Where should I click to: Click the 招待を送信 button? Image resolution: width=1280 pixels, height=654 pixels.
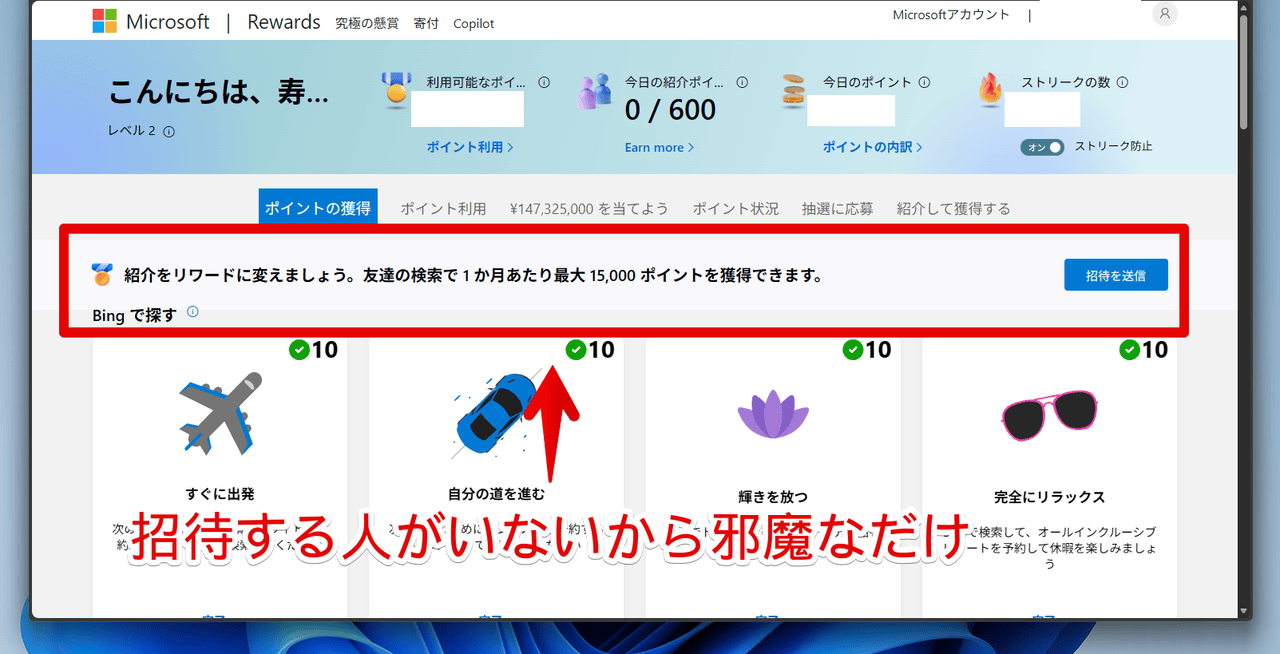pos(1116,274)
